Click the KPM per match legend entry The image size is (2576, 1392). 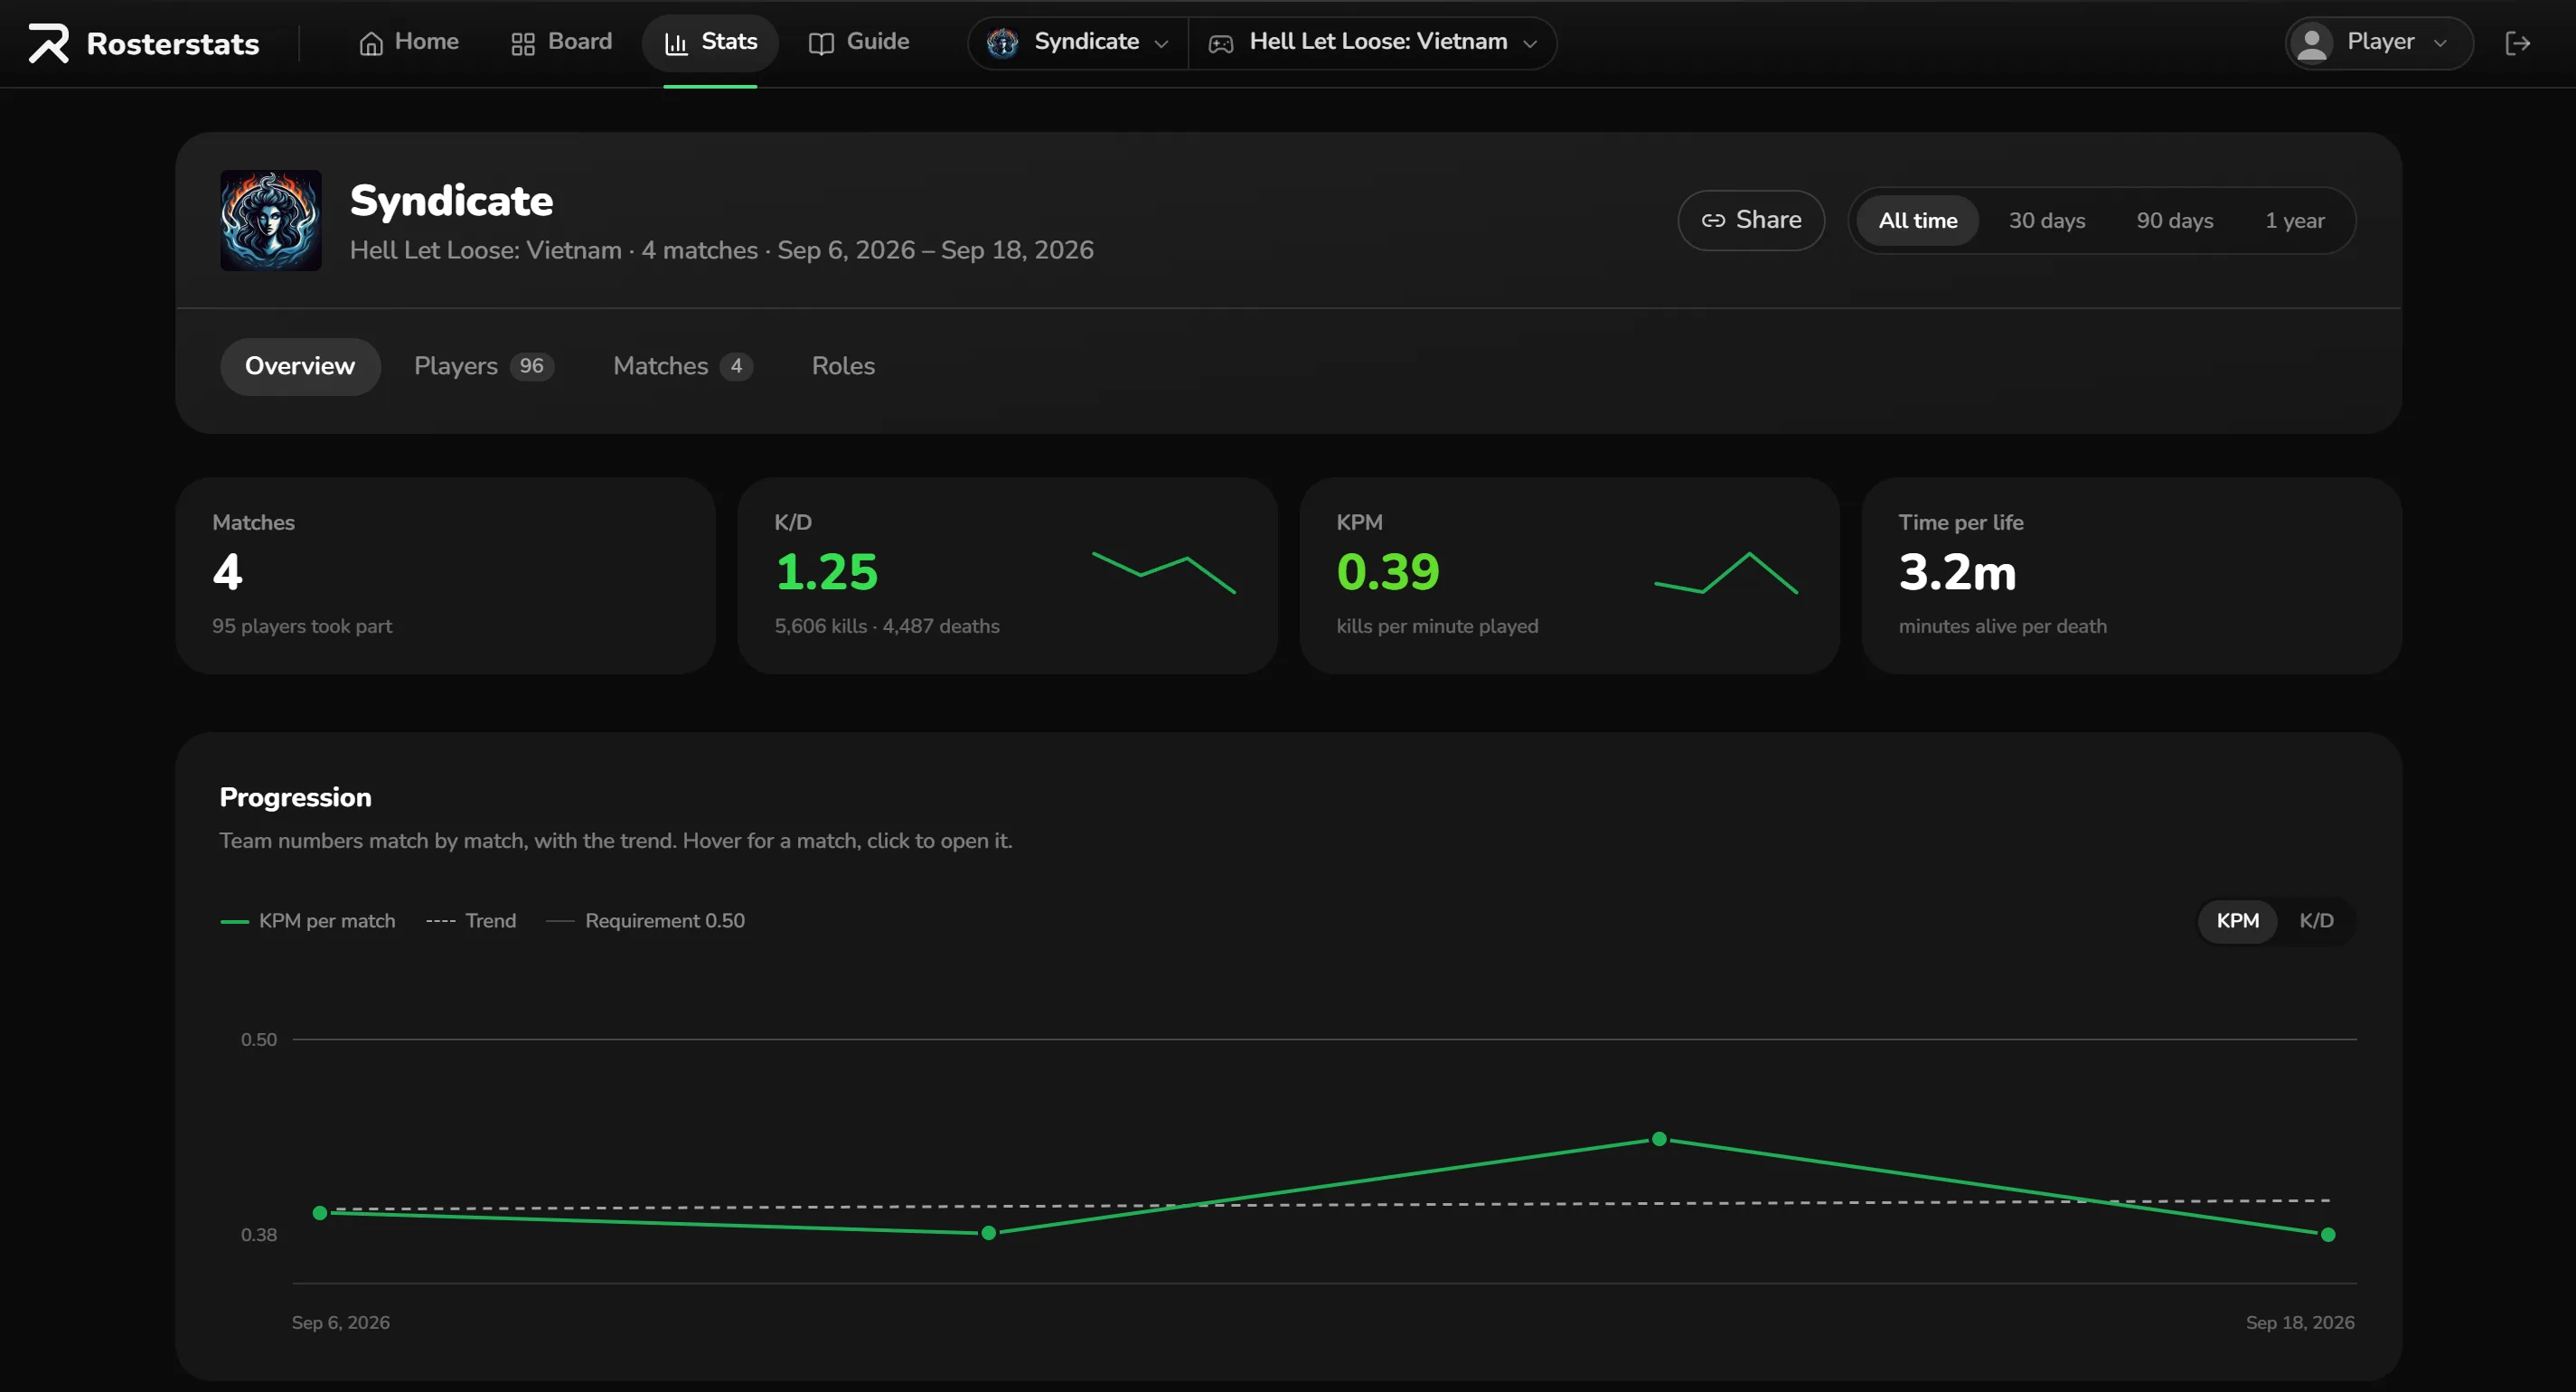click(x=308, y=921)
